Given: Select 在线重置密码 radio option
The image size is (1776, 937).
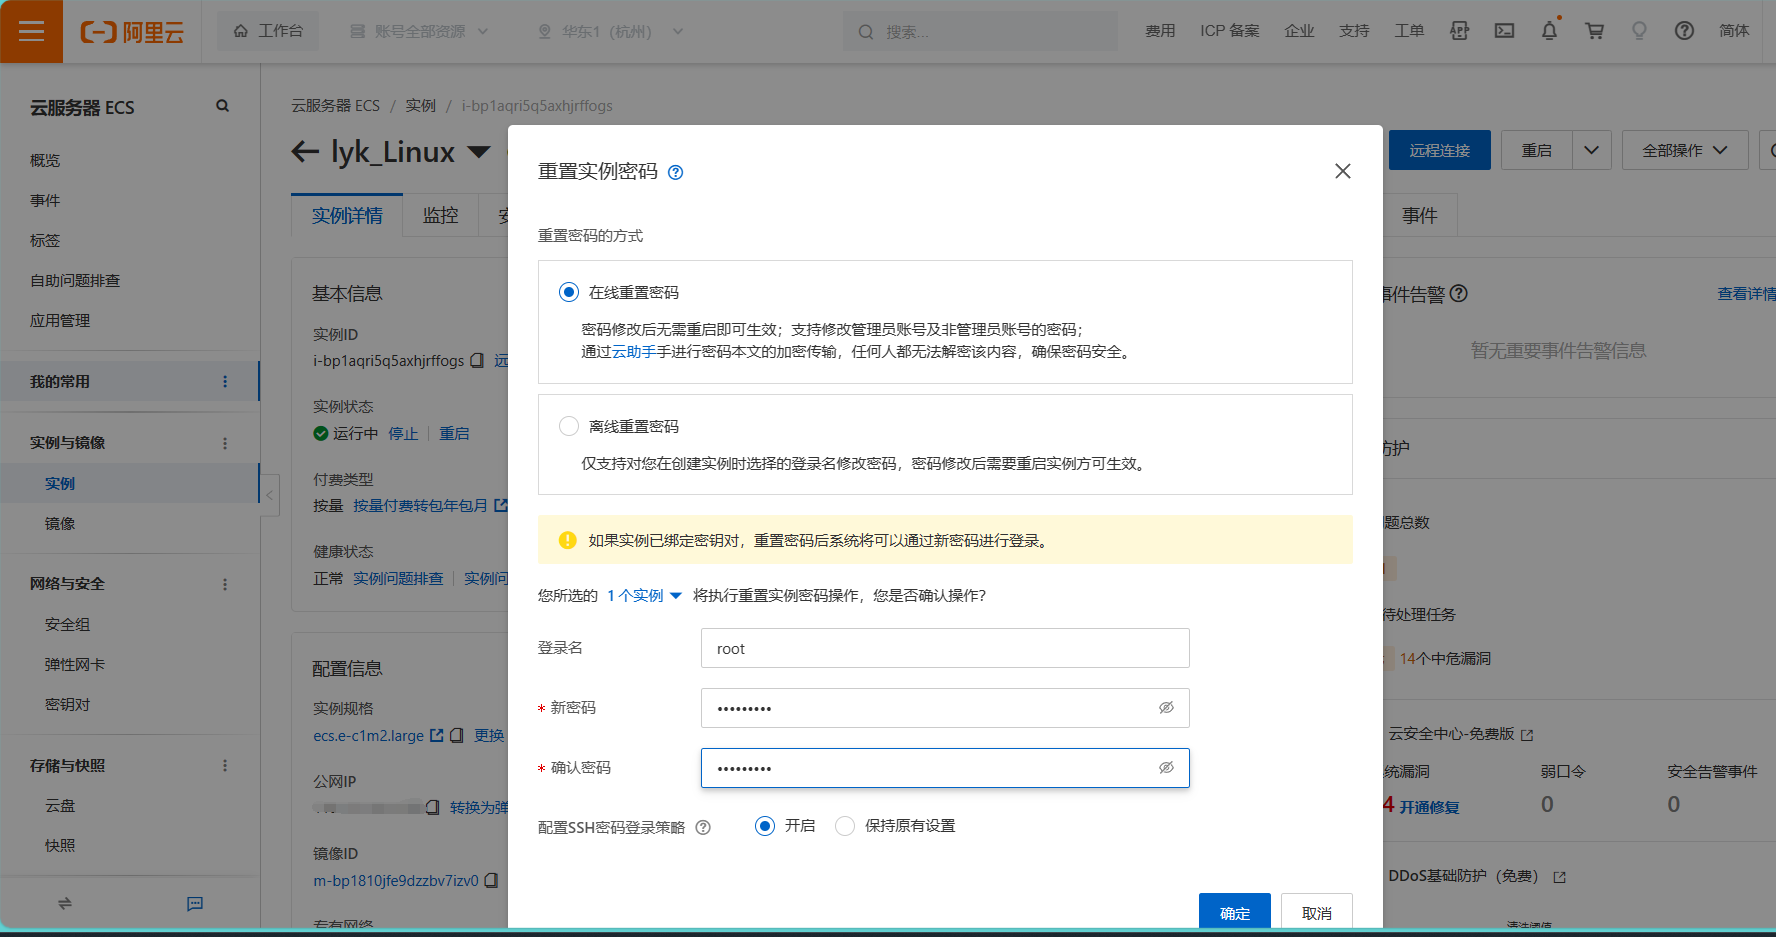Looking at the screenshot, I should (569, 292).
